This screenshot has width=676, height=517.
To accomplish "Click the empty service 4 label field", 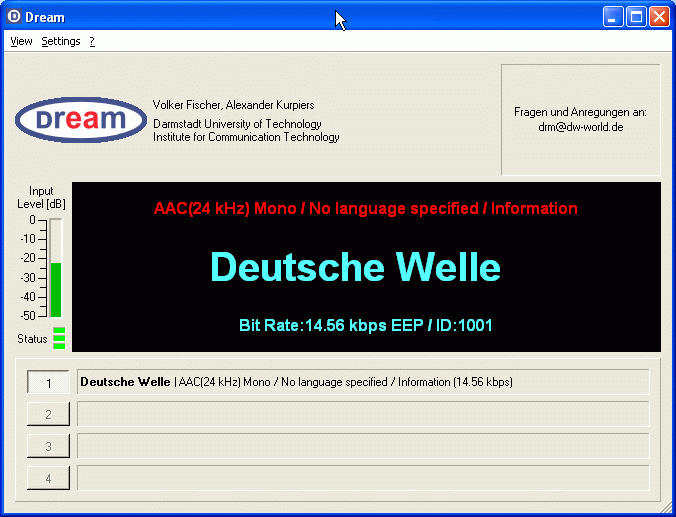I will click(x=363, y=478).
